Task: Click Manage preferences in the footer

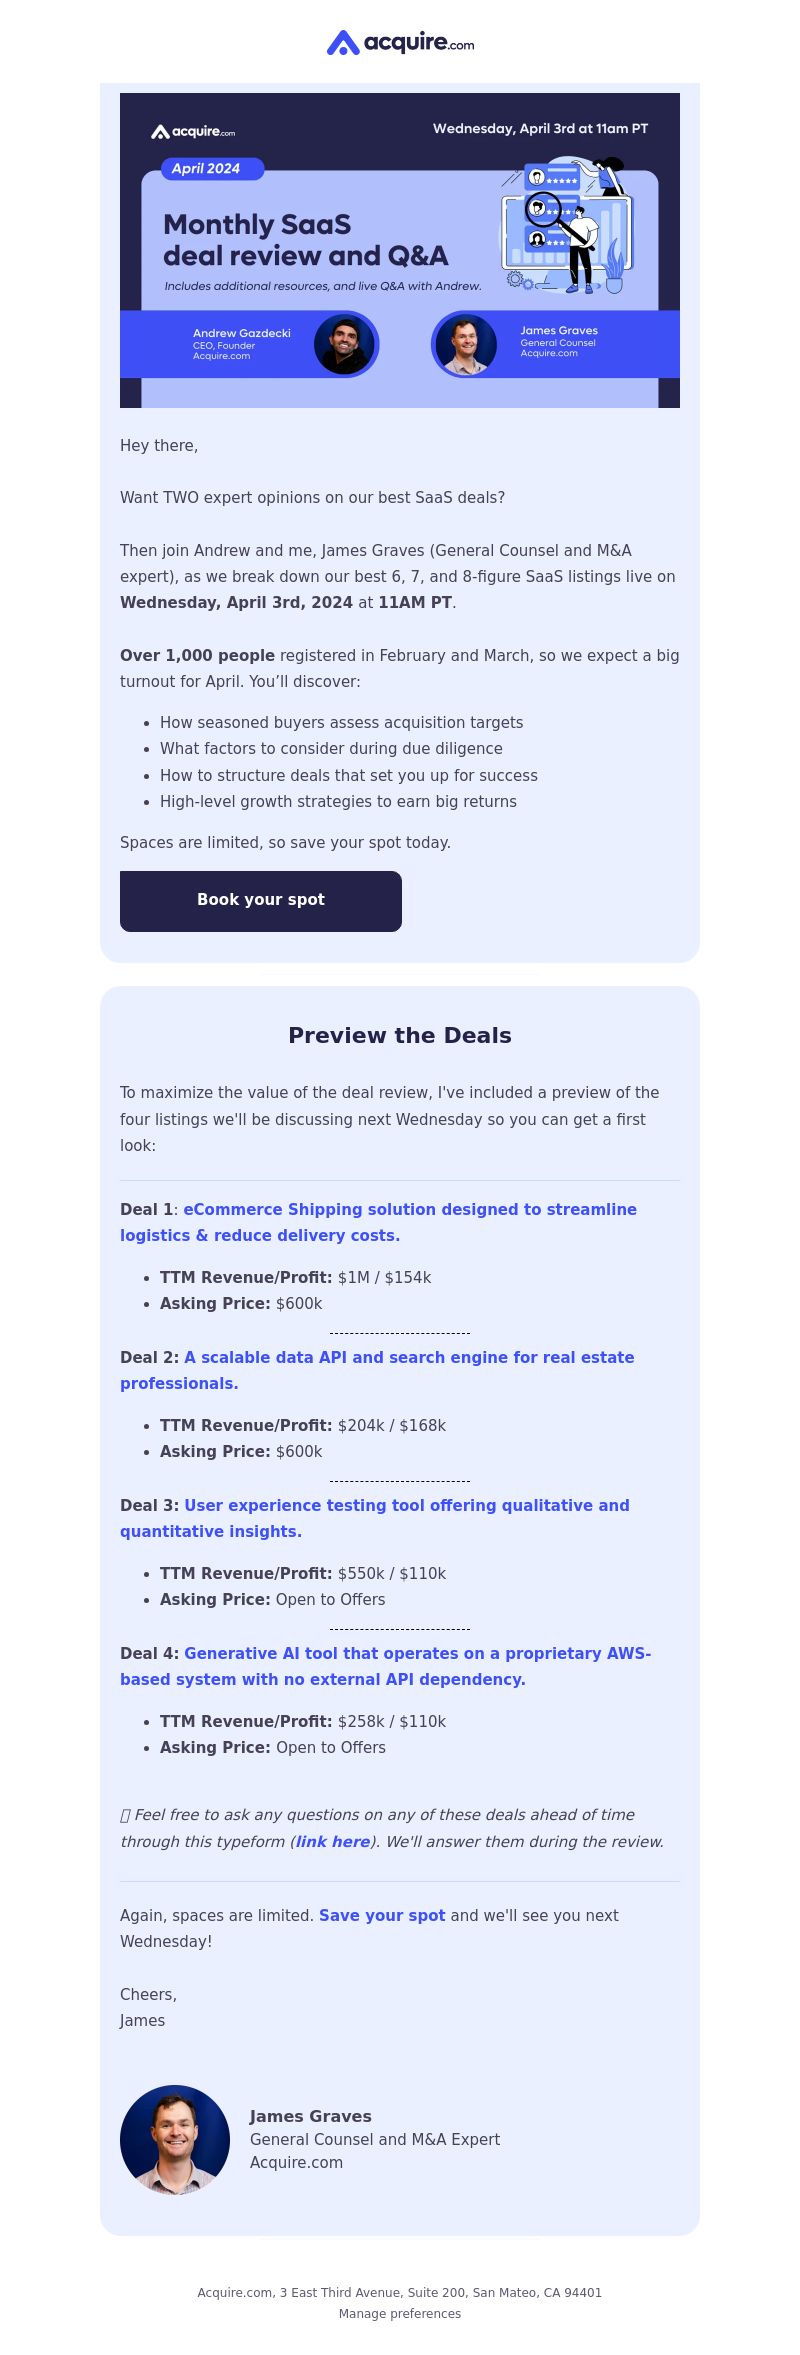Action: coord(400,2313)
